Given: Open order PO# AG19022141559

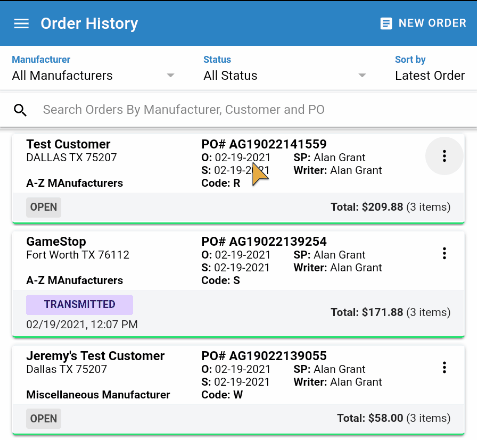Looking at the screenshot, I should coord(264,144).
